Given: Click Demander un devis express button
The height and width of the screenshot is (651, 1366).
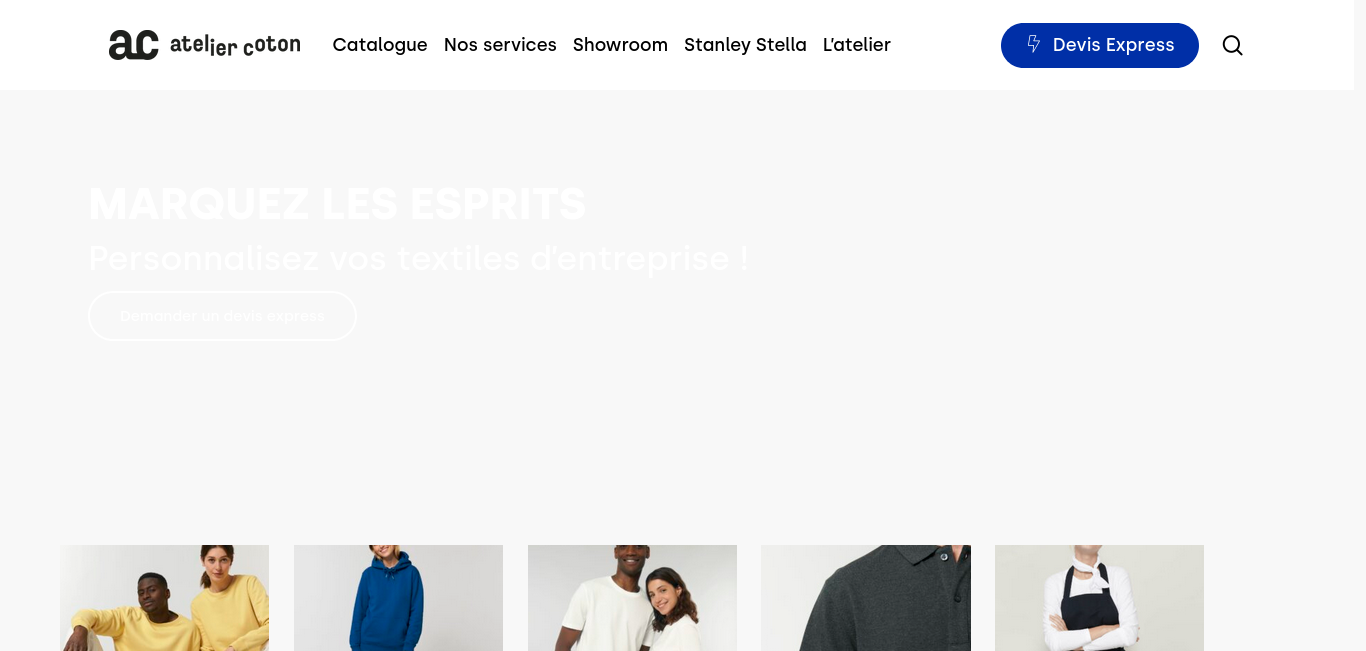Looking at the screenshot, I should point(222,316).
